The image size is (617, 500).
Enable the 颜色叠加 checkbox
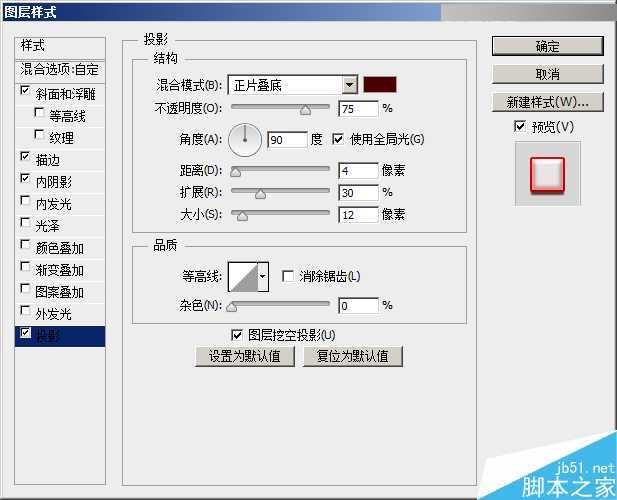click(x=25, y=245)
